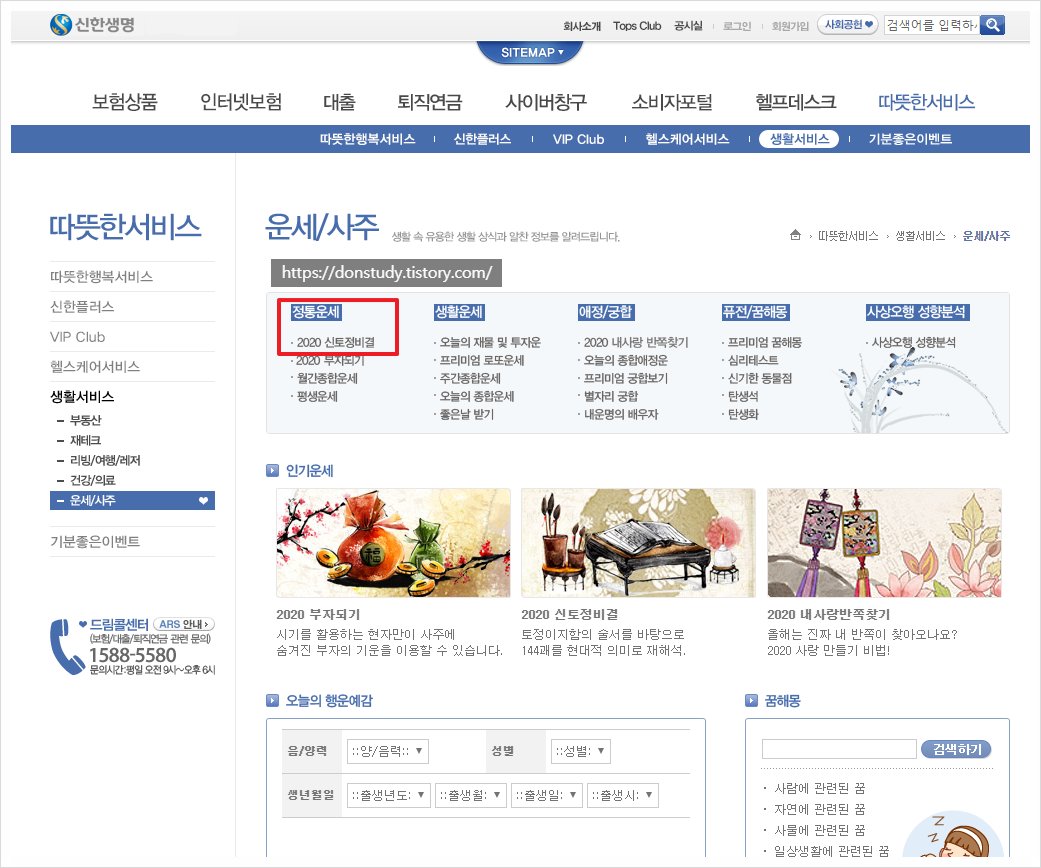Open the 심리테스트 link
Image resolution: width=1041 pixels, height=868 pixels.
[753, 361]
